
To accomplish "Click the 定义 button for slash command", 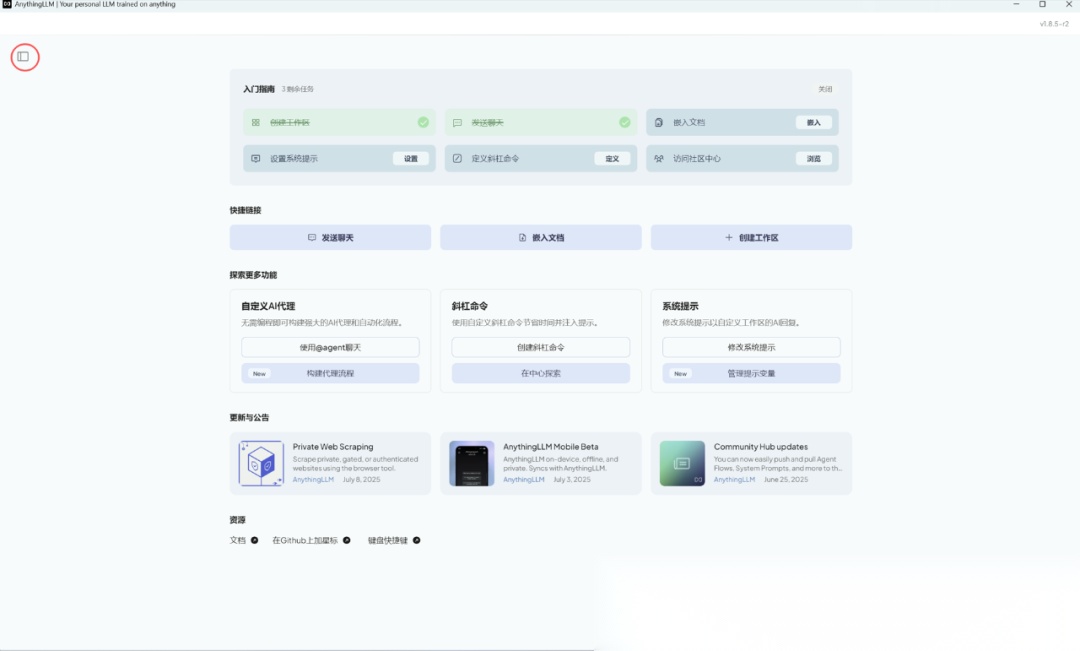I will (612, 158).
